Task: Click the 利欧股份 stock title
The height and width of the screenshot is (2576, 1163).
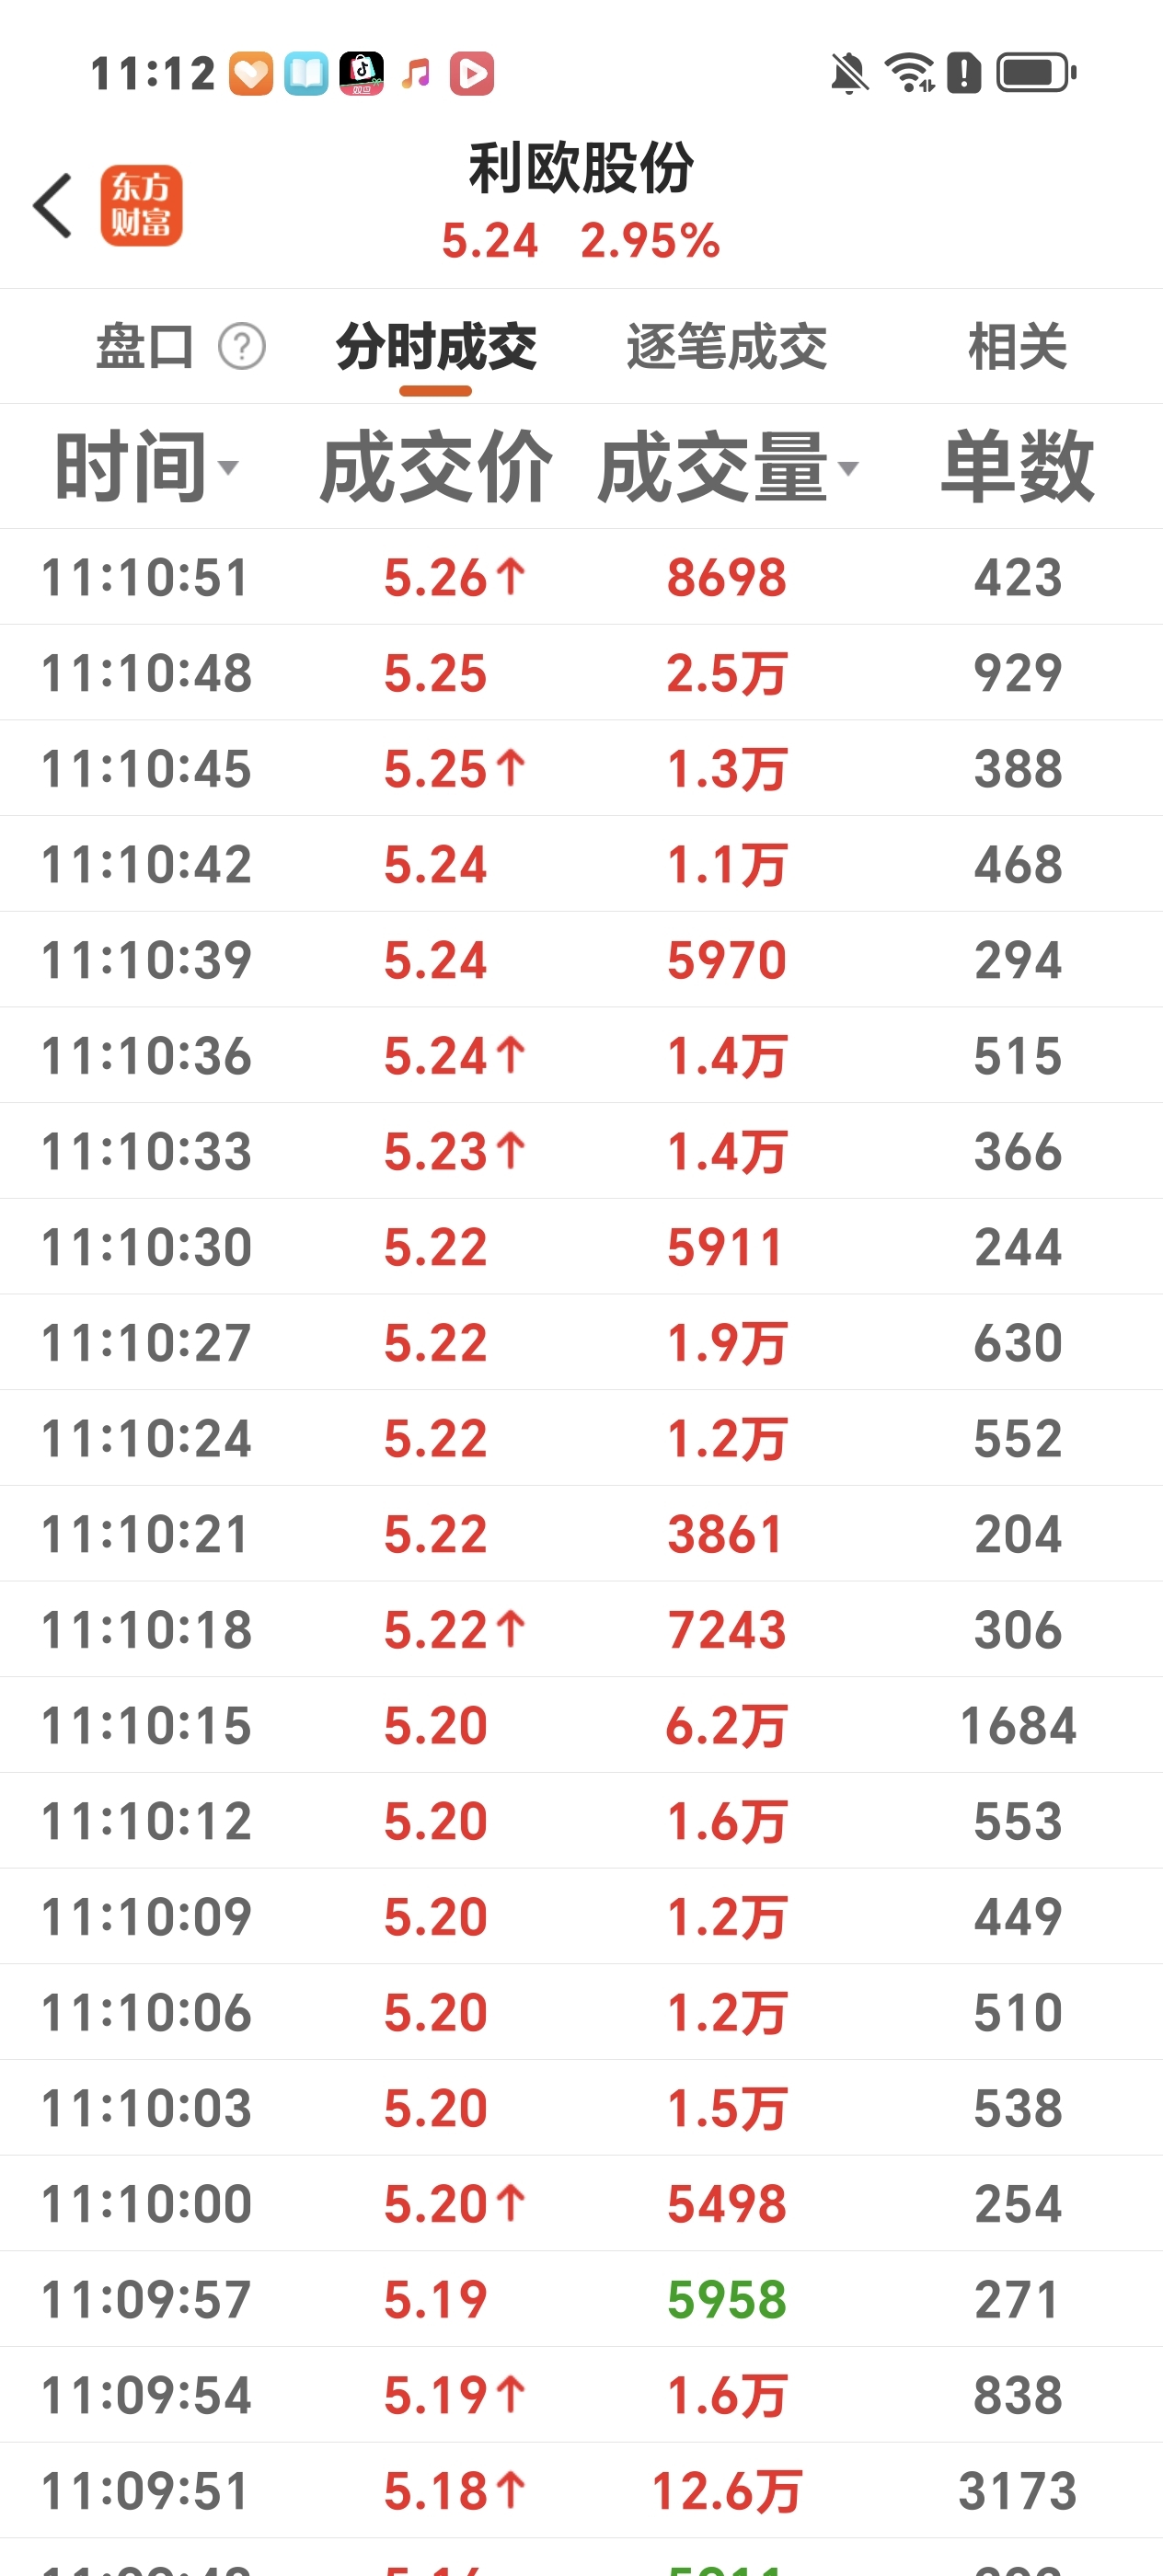Action: [x=581, y=167]
